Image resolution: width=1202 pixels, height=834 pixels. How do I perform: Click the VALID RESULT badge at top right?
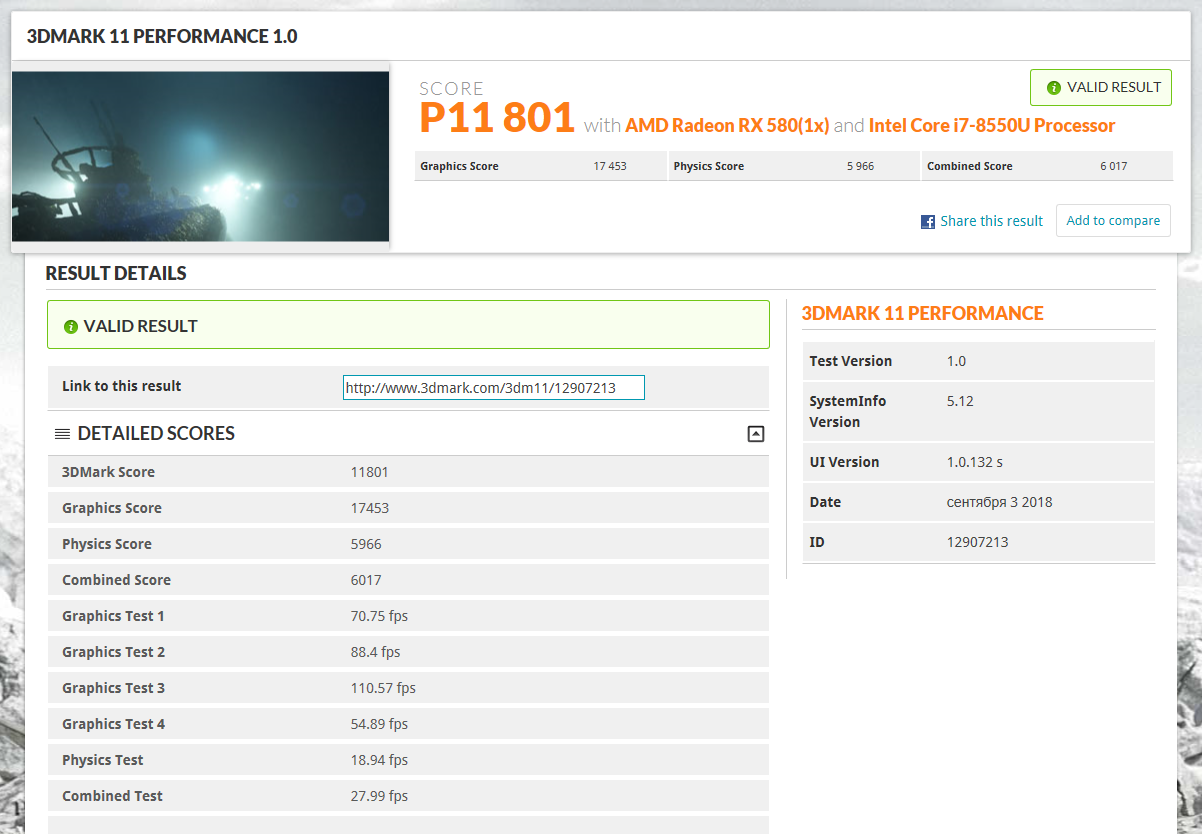pos(1101,88)
